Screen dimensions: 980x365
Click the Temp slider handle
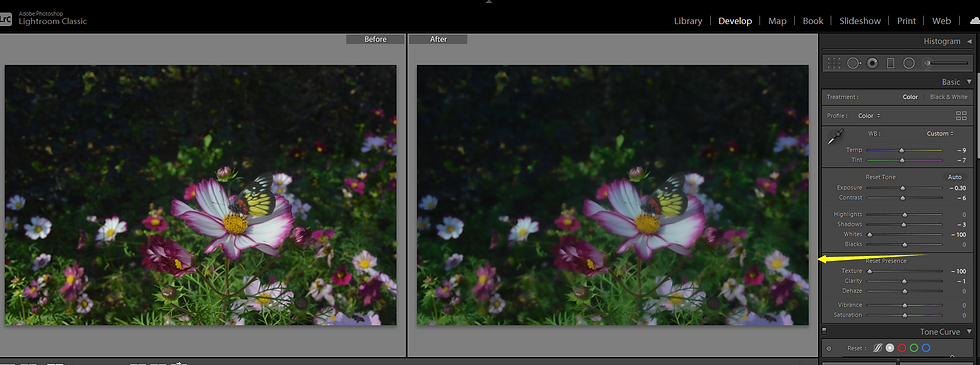tap(901, 151)
